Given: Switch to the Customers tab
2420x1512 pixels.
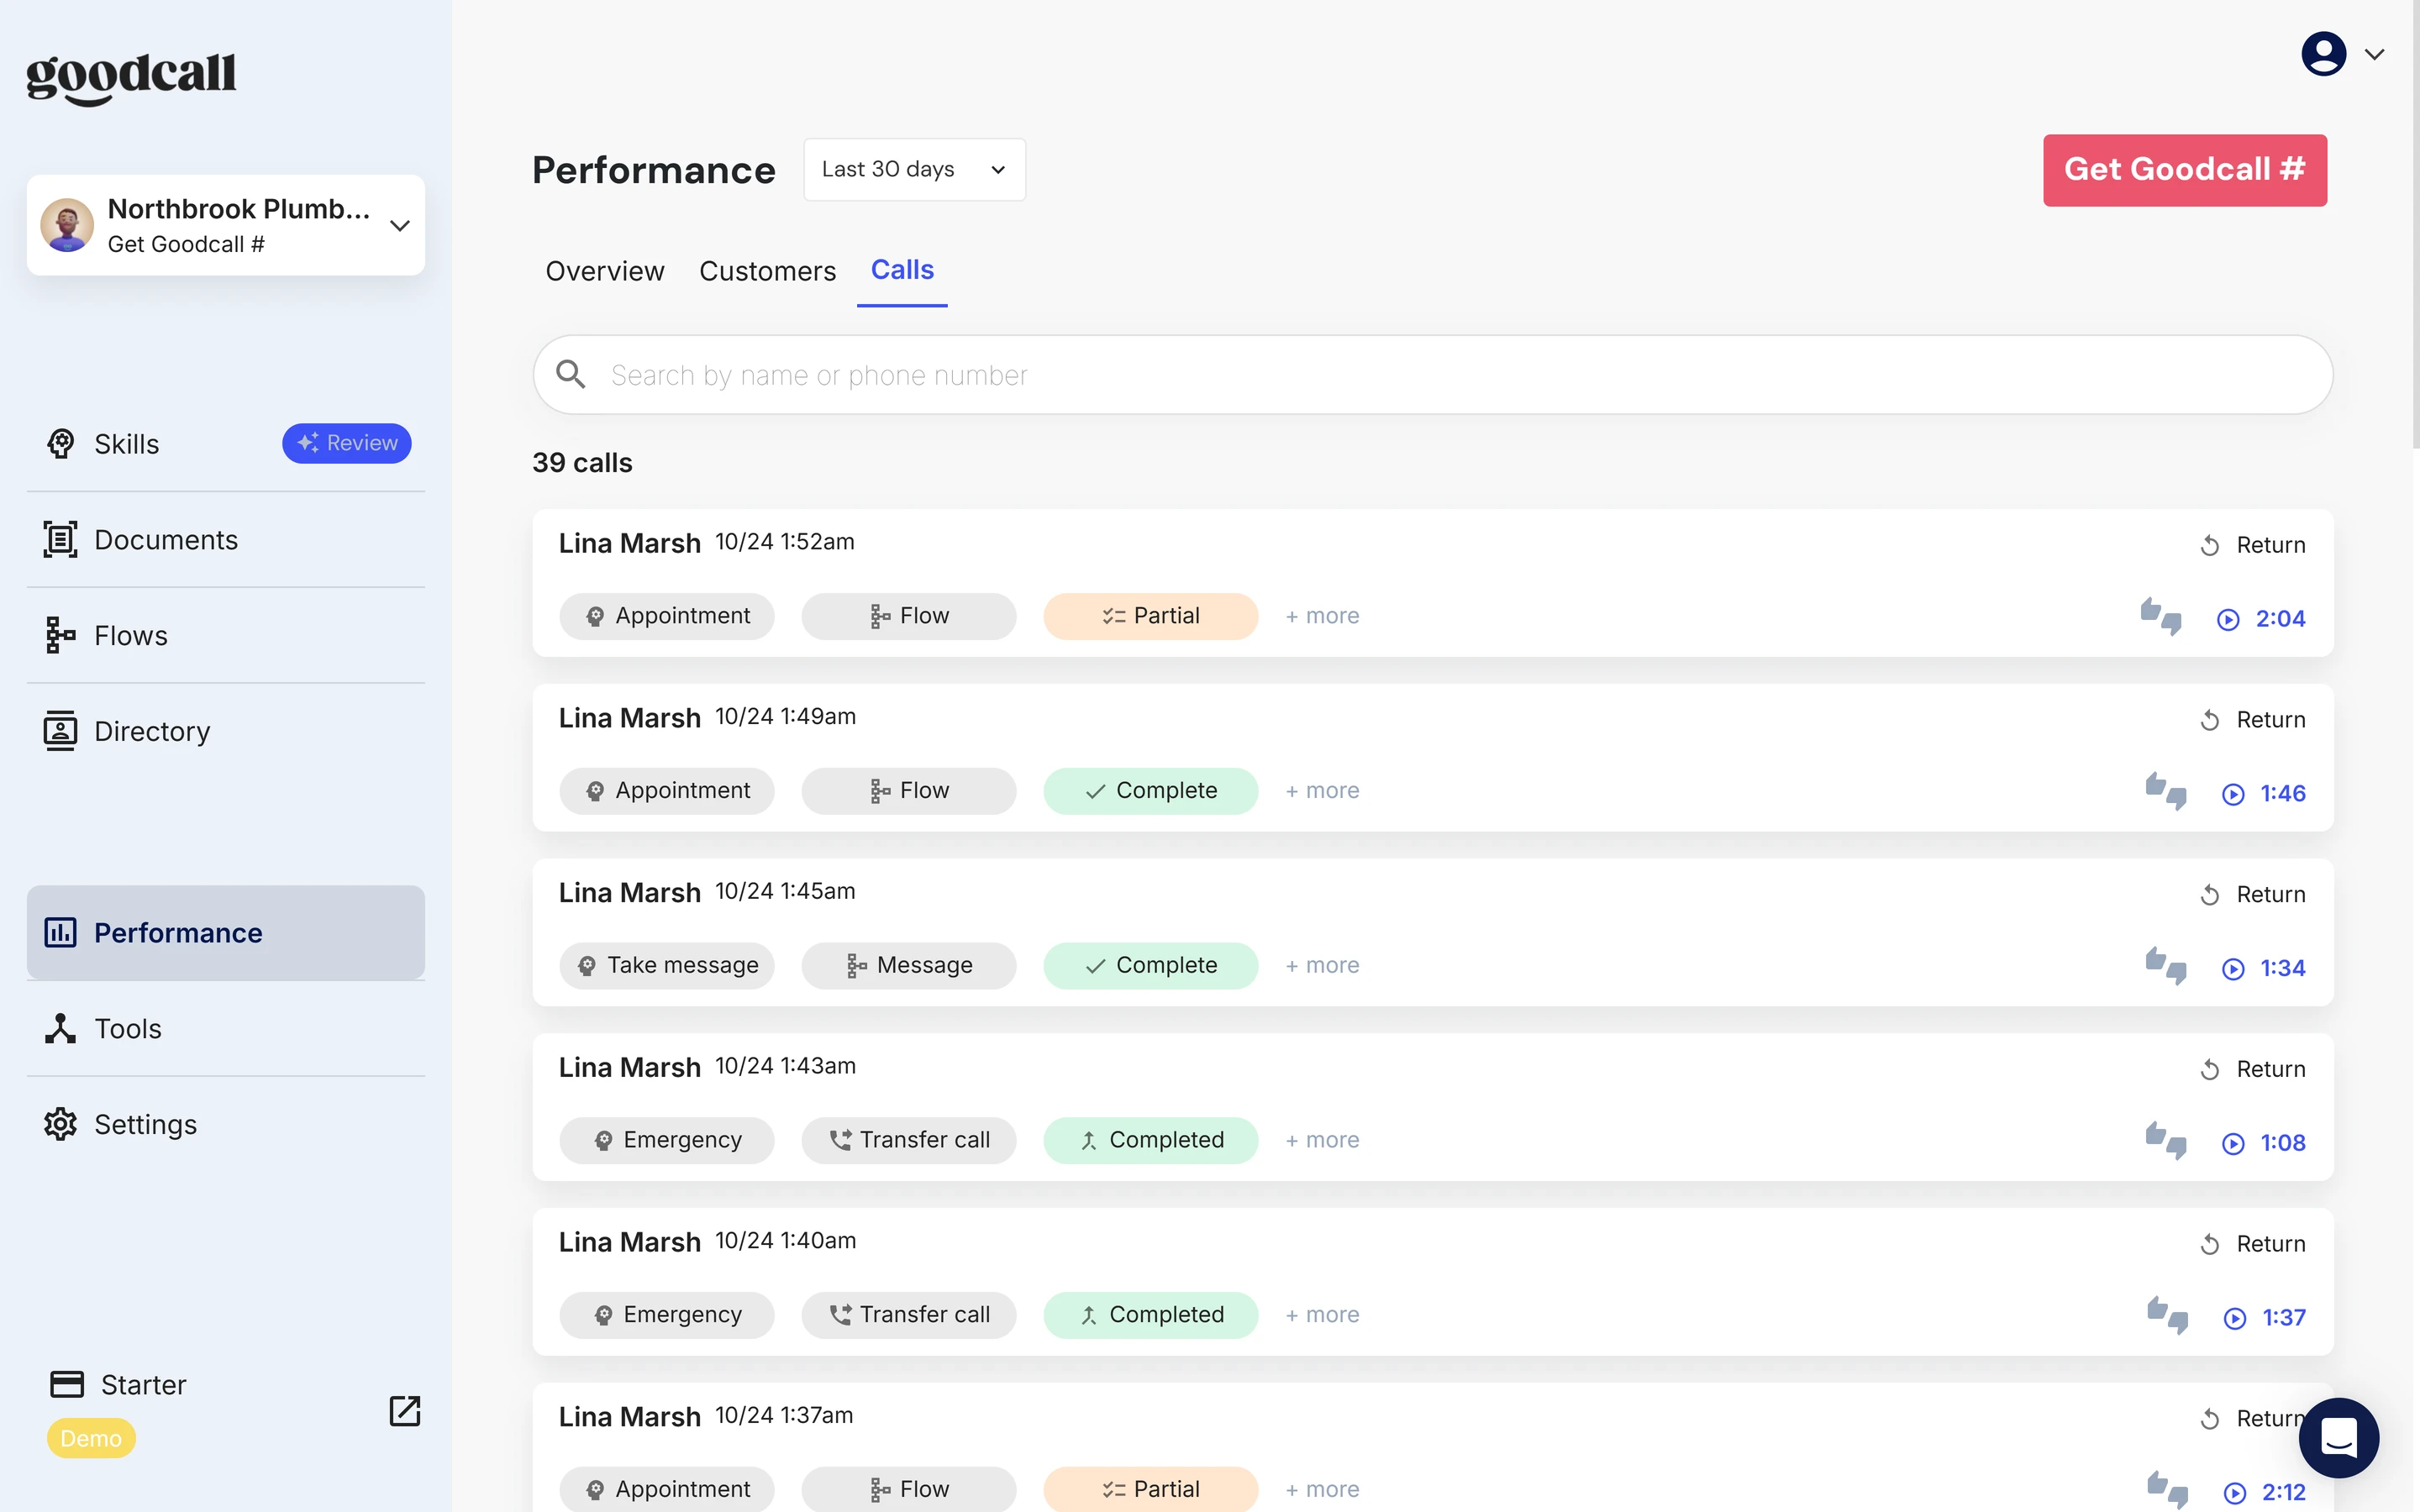Looking at the screenshot, I should pyautogui.click(x=767, y=271).
